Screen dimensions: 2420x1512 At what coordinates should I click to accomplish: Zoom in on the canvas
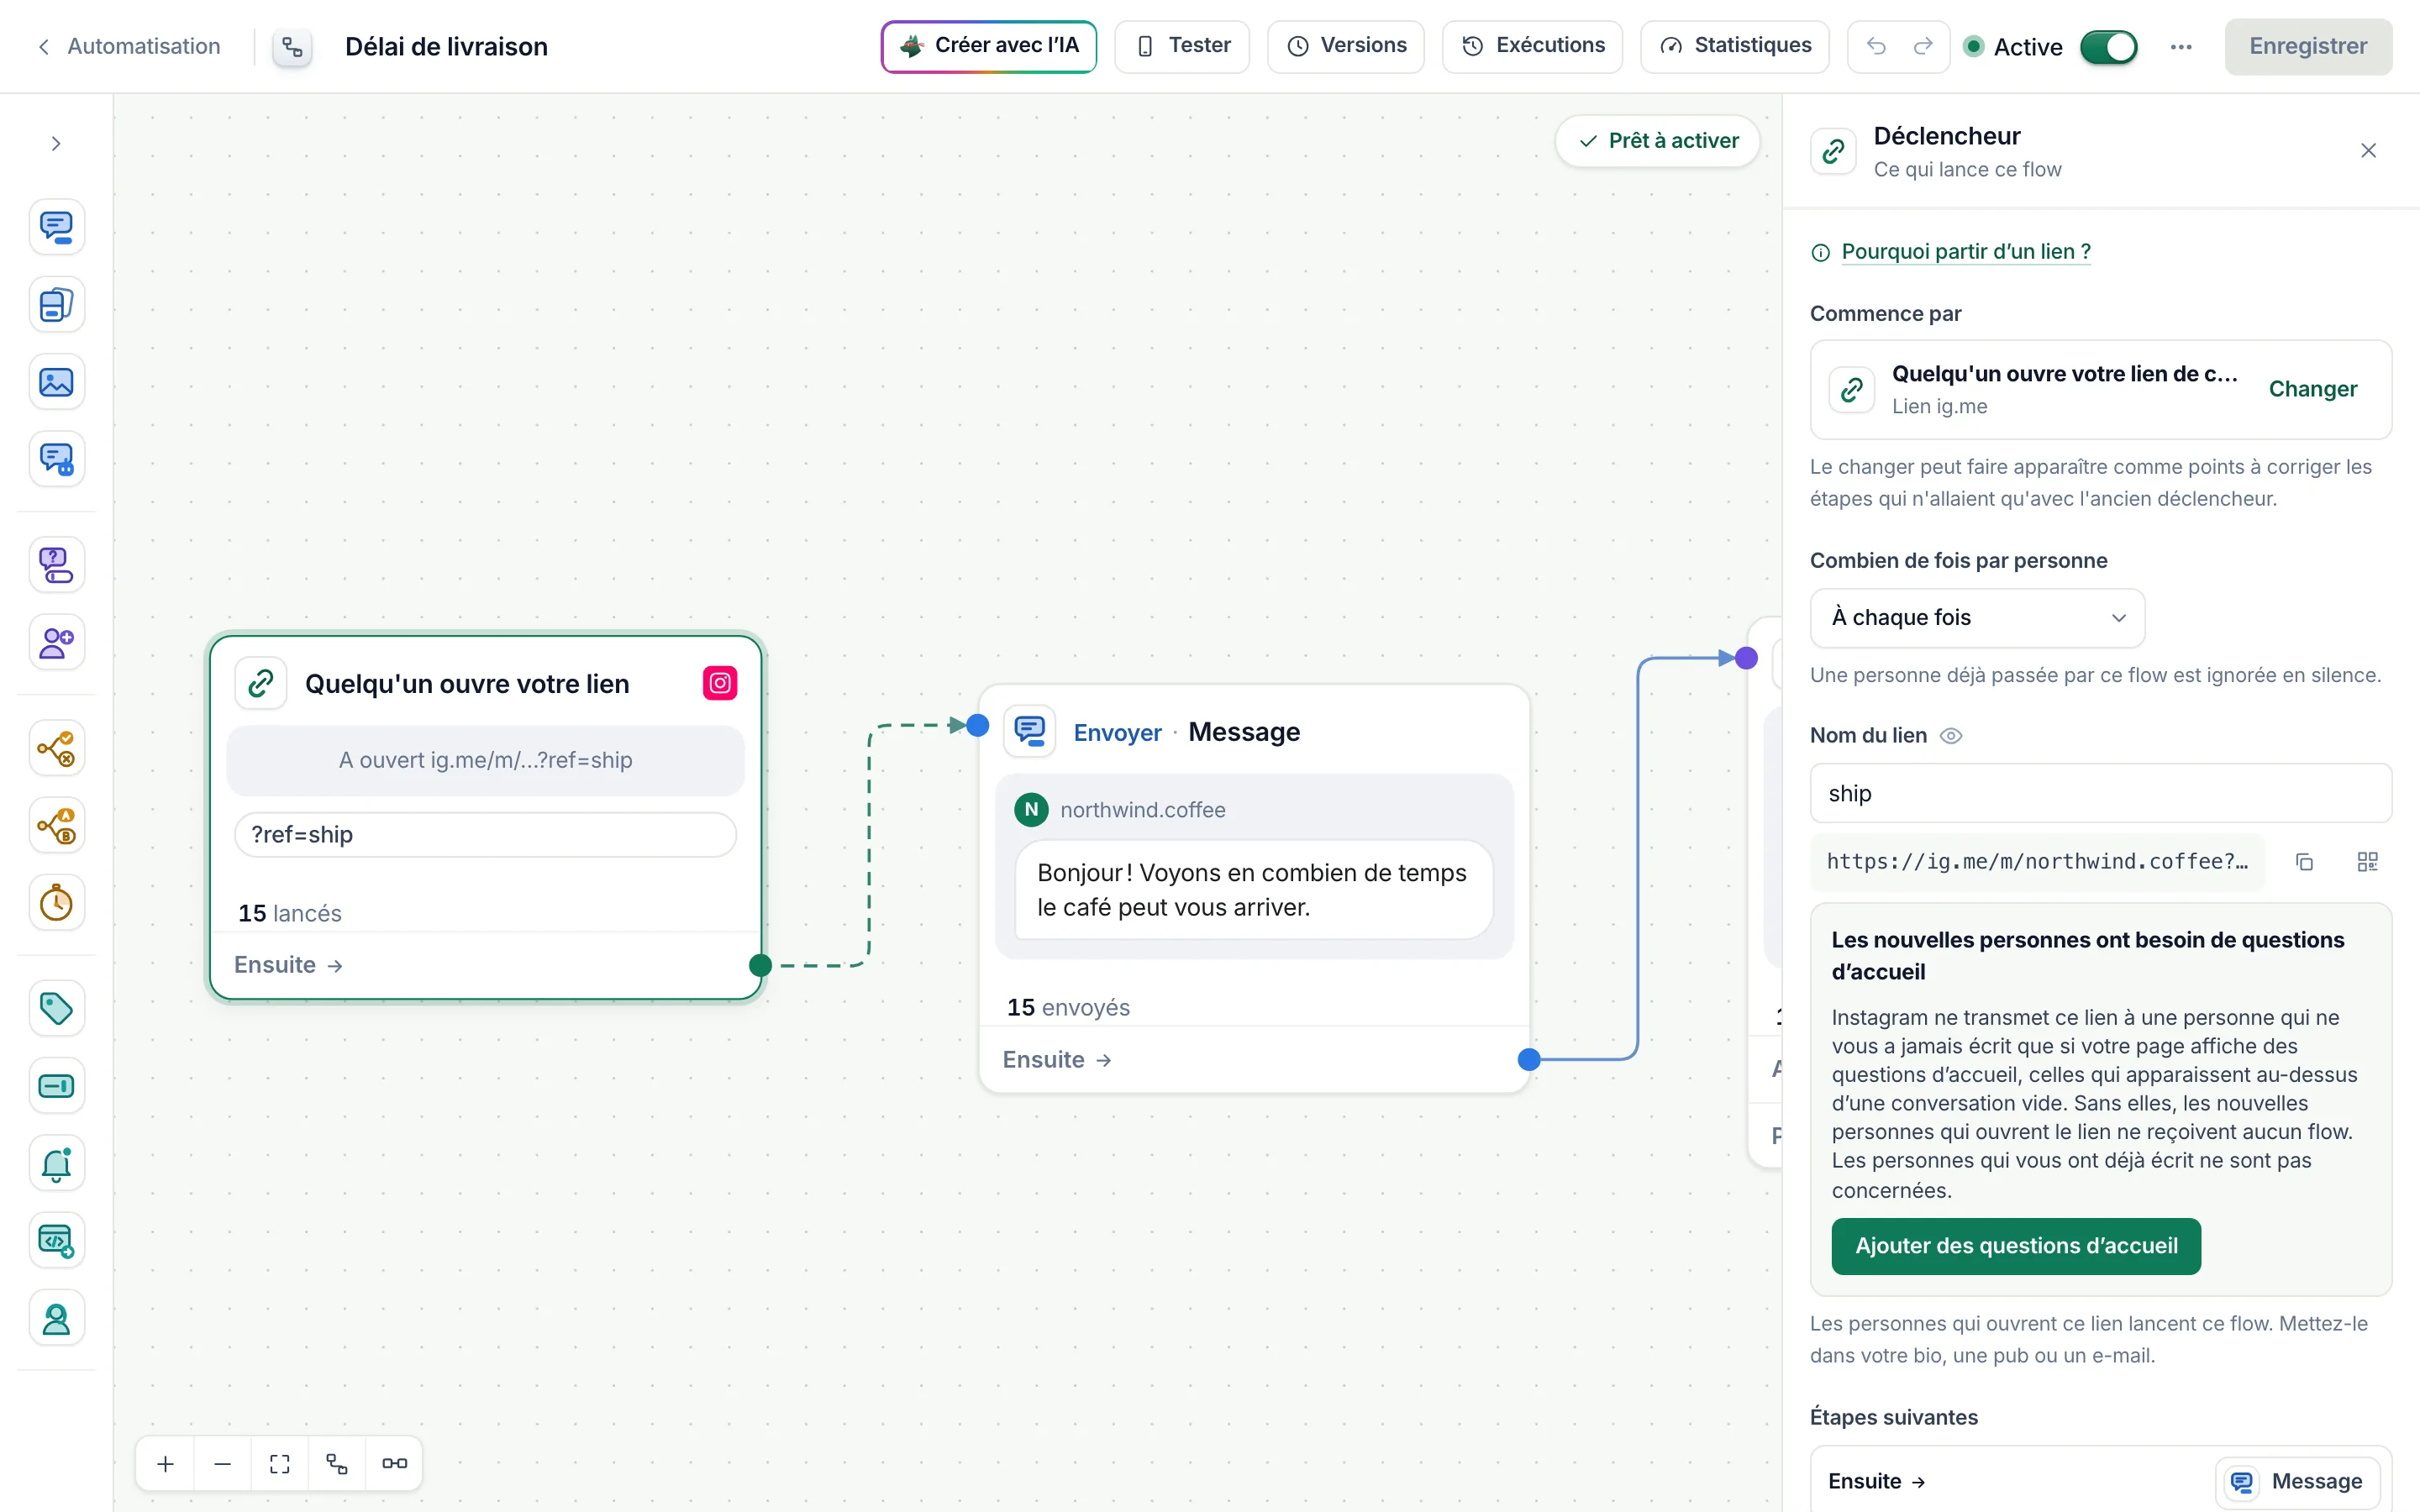166,1464
